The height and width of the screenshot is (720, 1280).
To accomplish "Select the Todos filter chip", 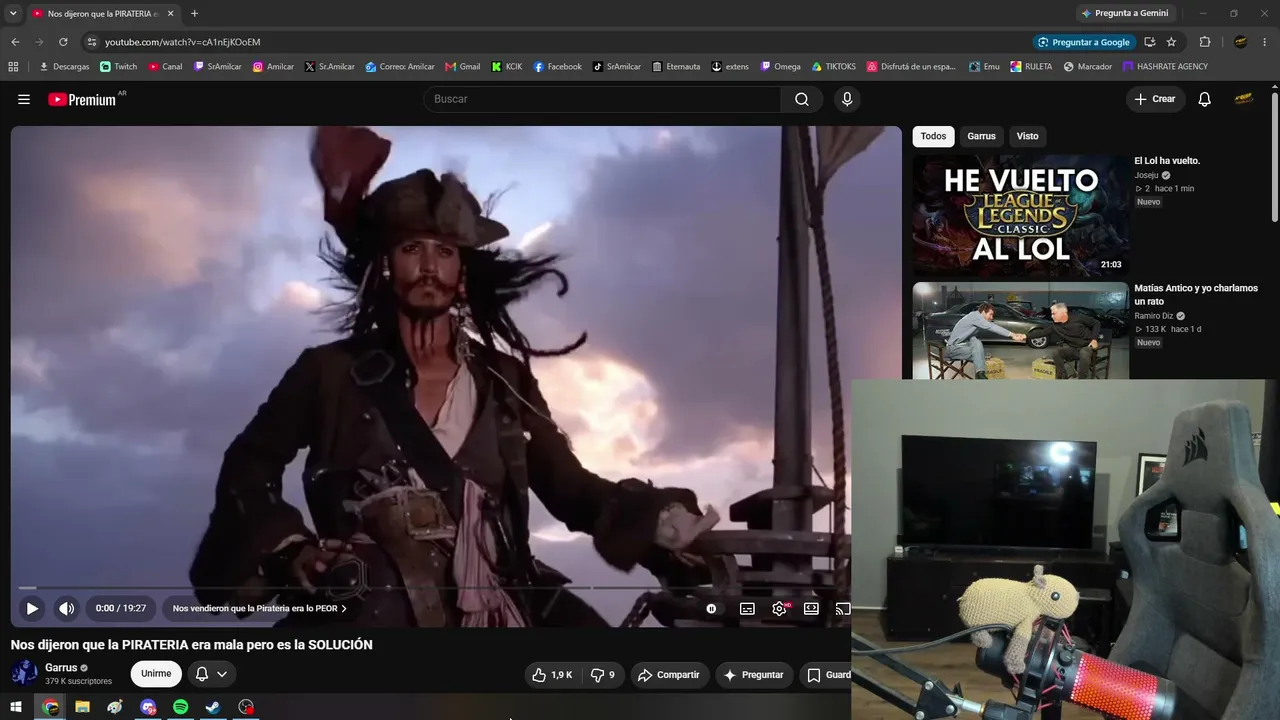I will click(x=933, y=136).
